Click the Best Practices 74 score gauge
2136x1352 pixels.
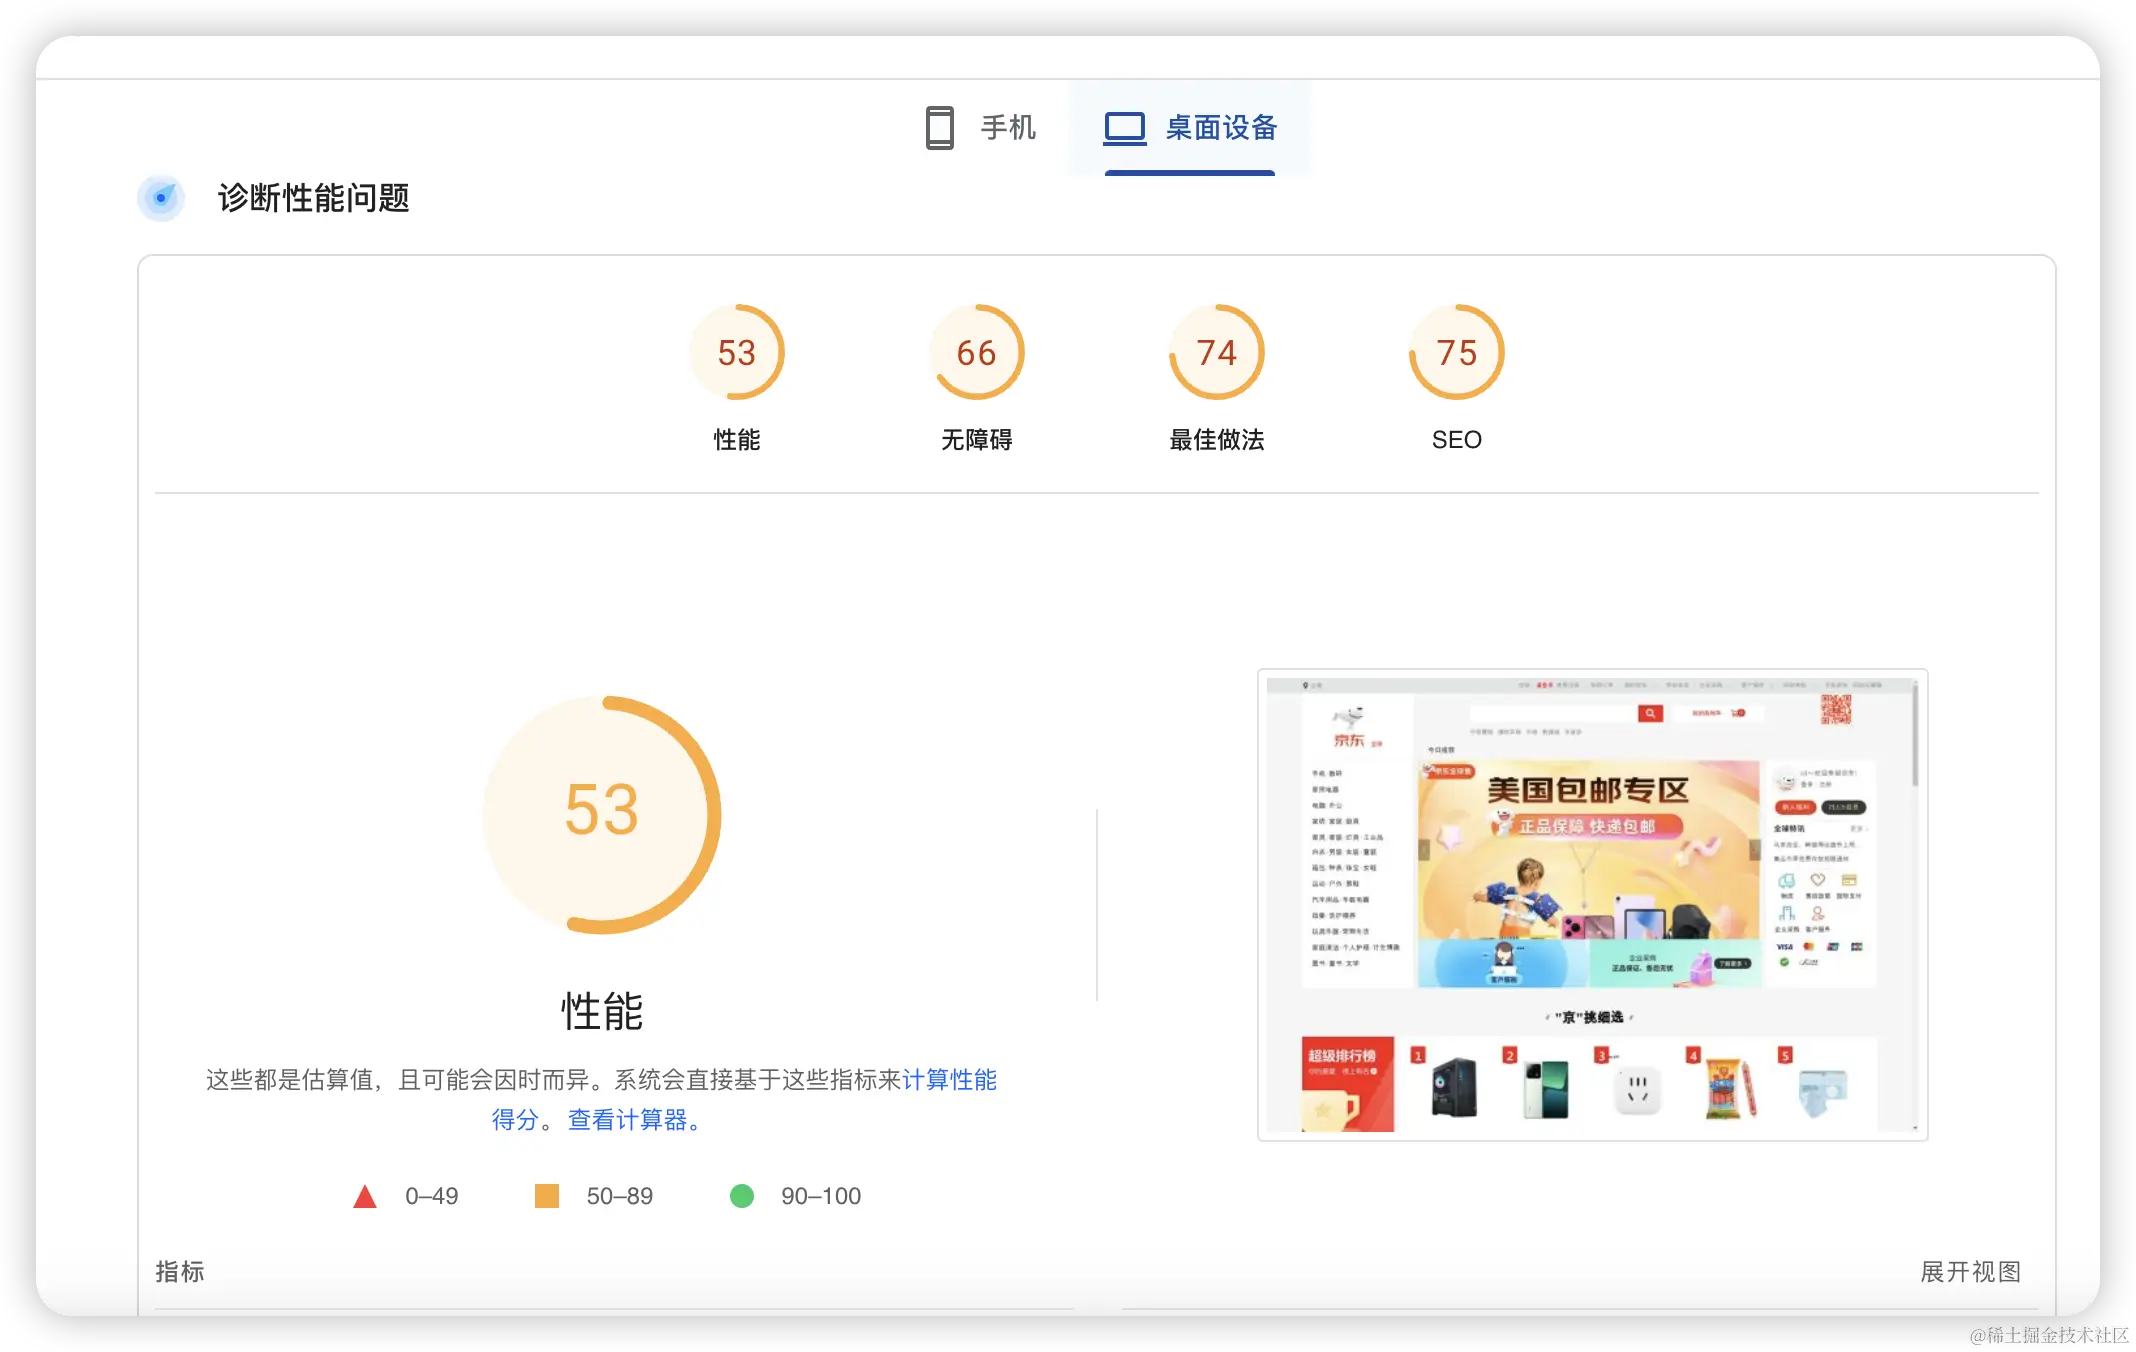1216,353
